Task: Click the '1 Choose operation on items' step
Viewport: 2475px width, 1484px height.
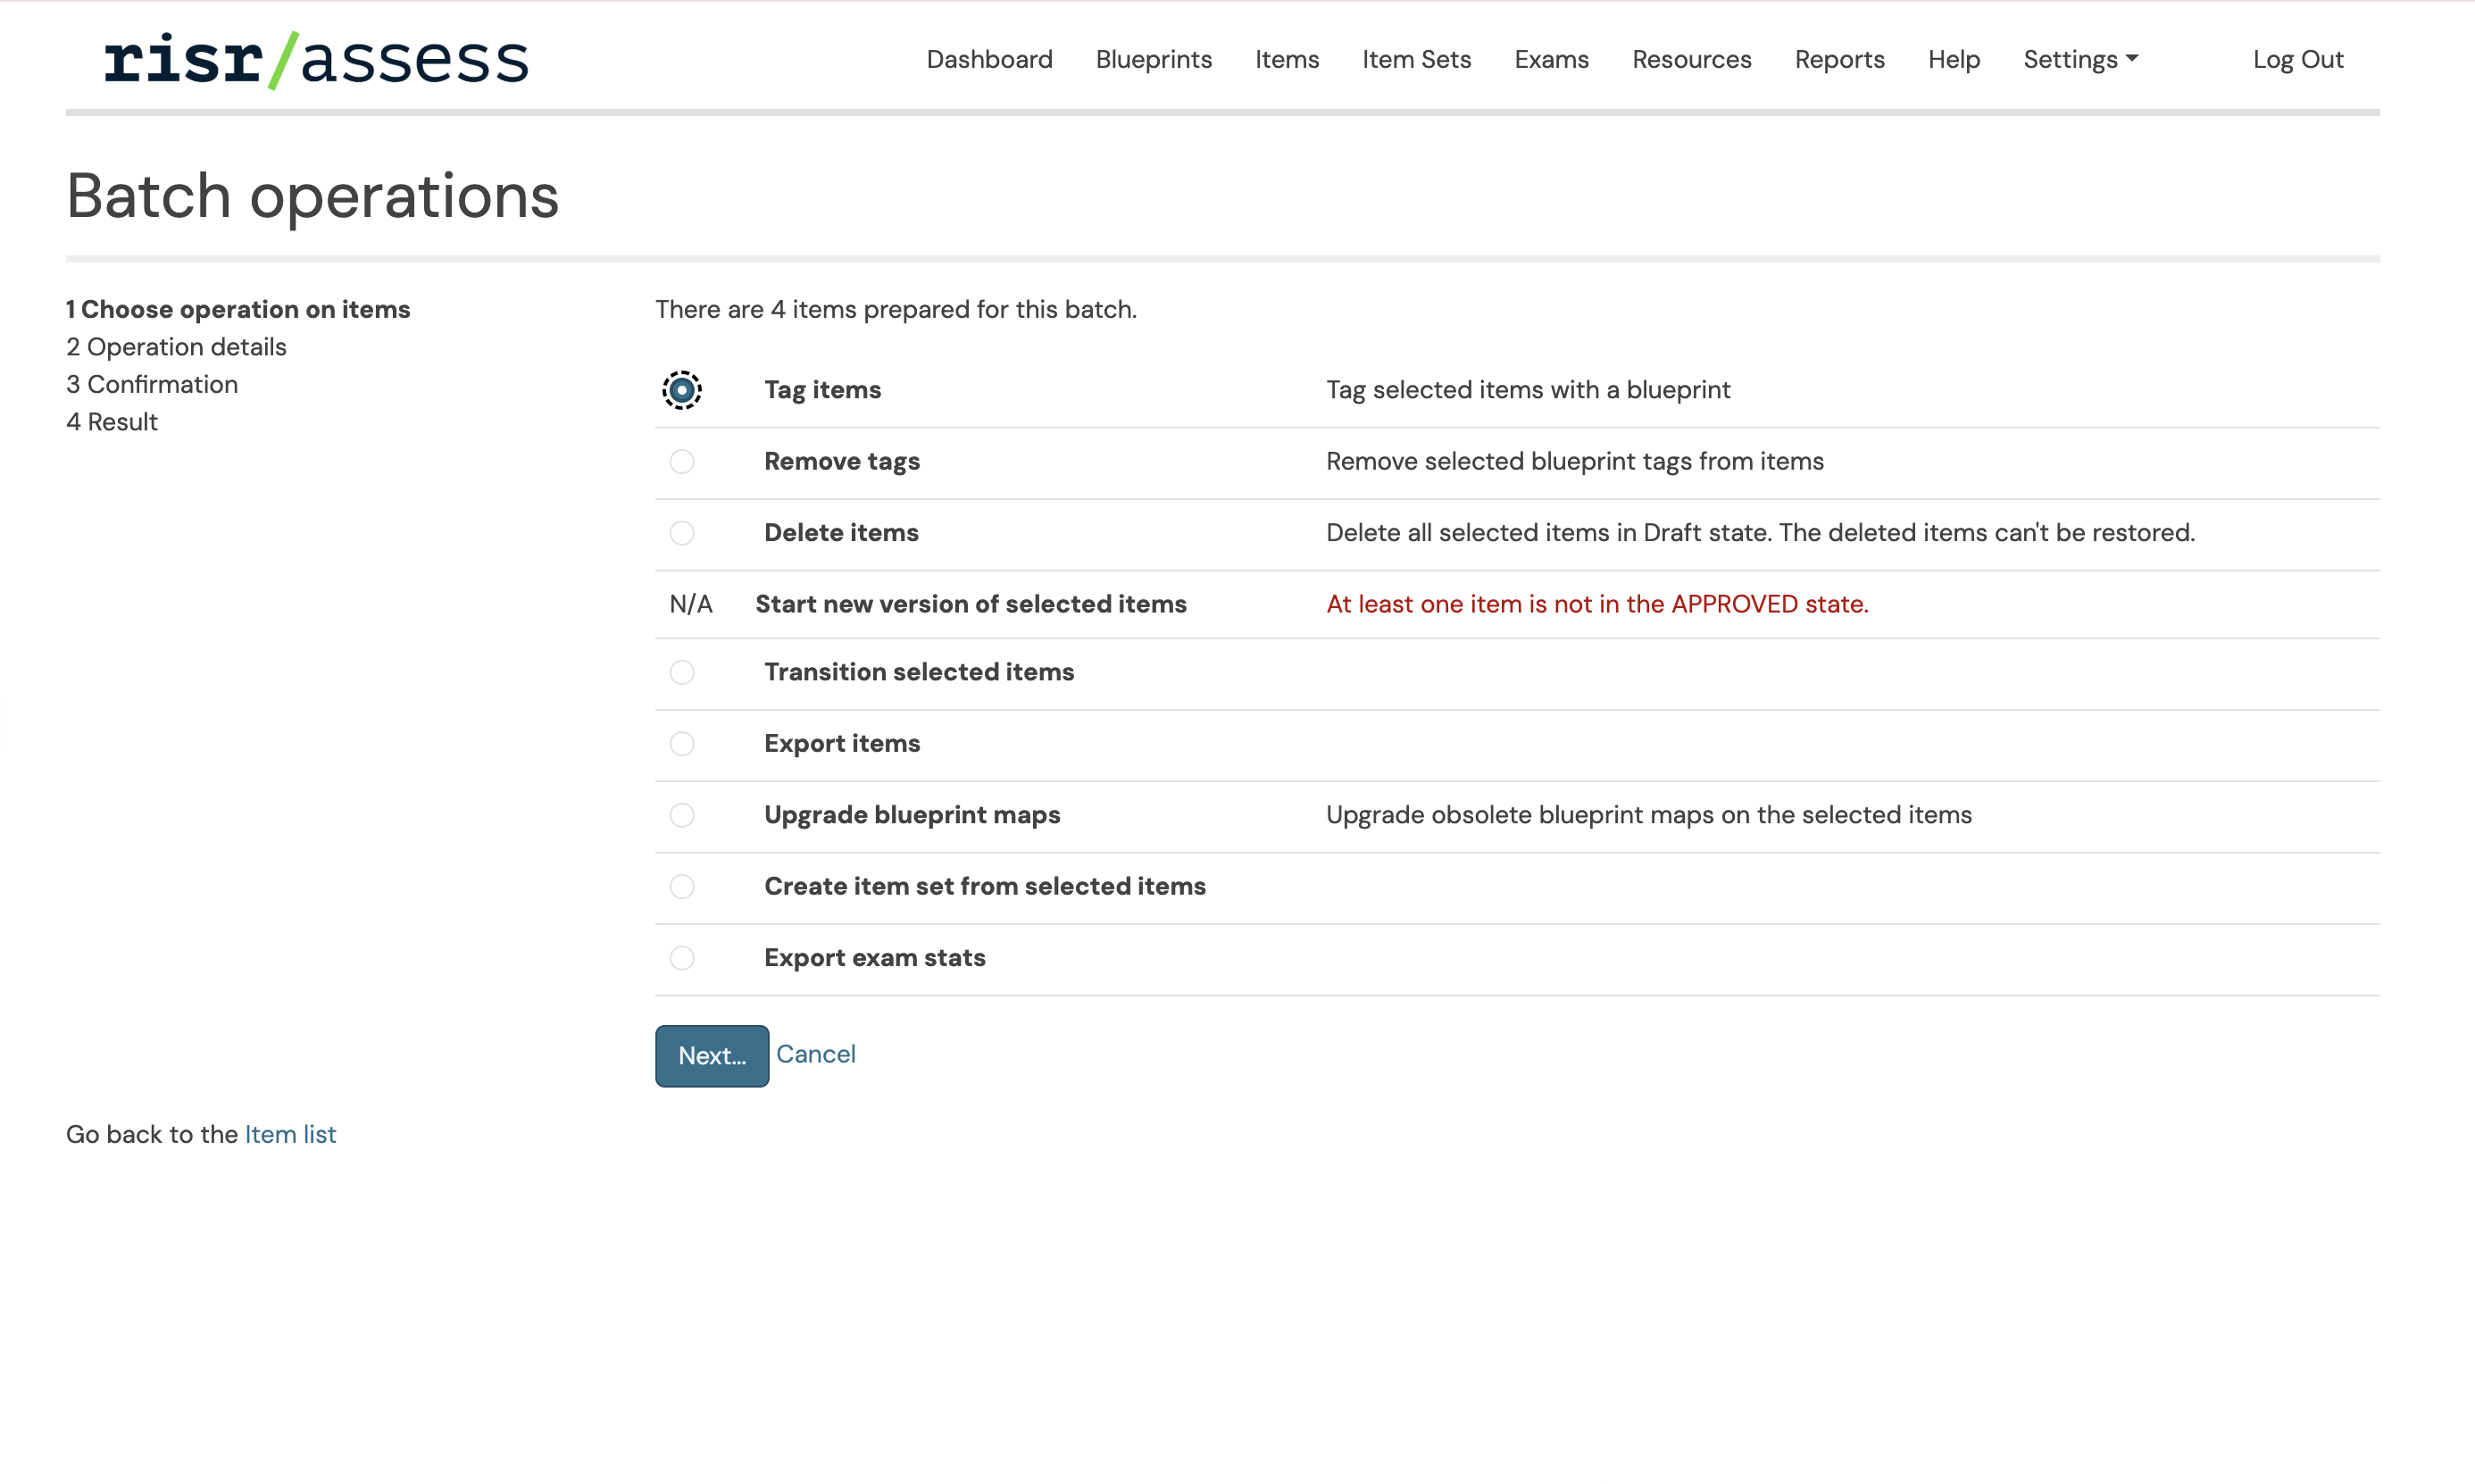Action: click(x=238, y=310)
